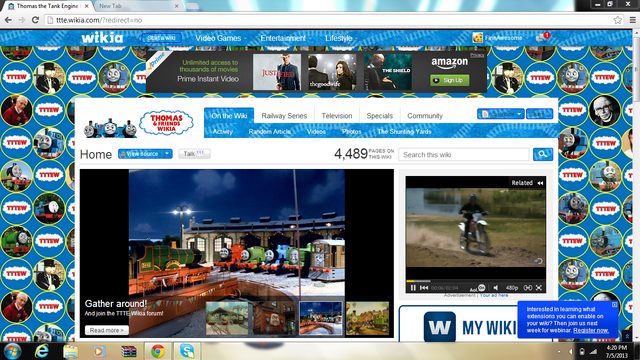Open the Television tab

click(337, 116)
